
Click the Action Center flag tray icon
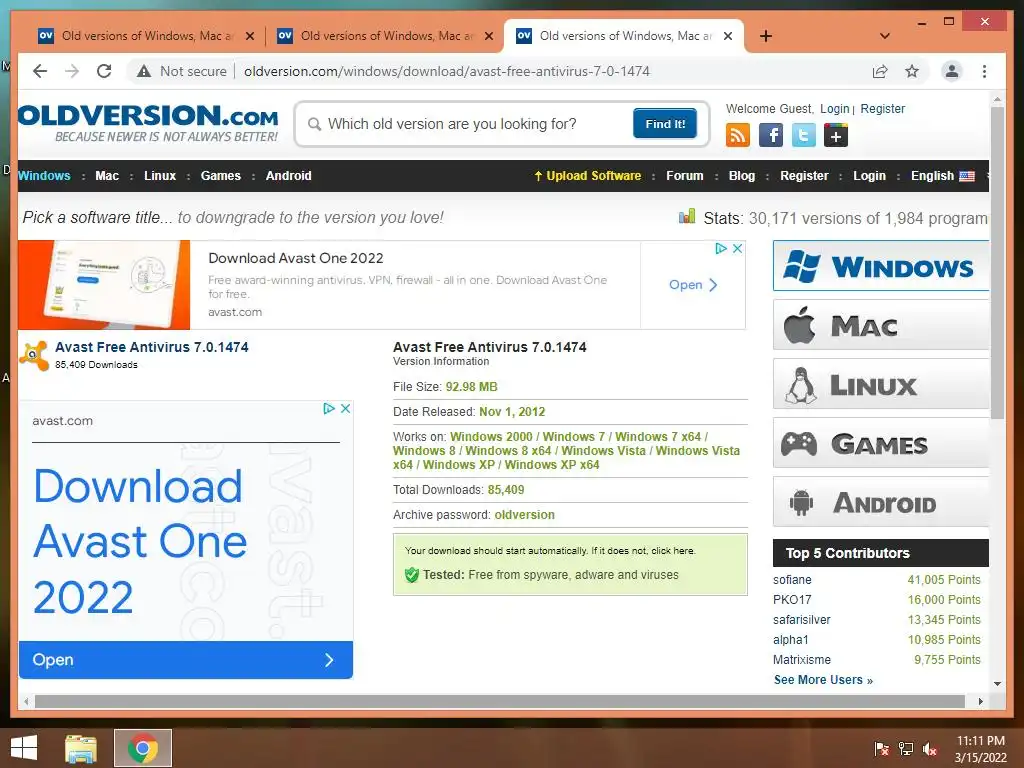click(x=882, y=749)
